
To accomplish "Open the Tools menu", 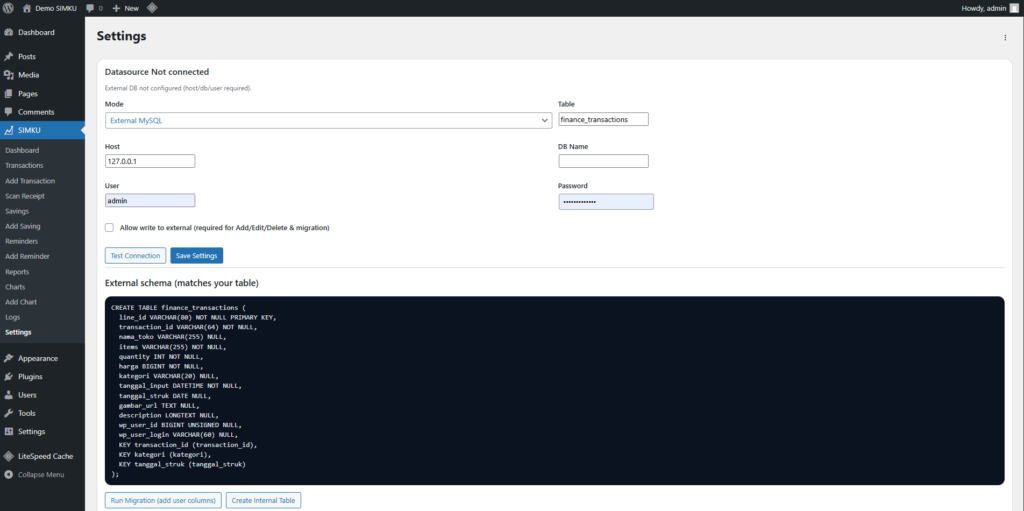I will [42, 413].
